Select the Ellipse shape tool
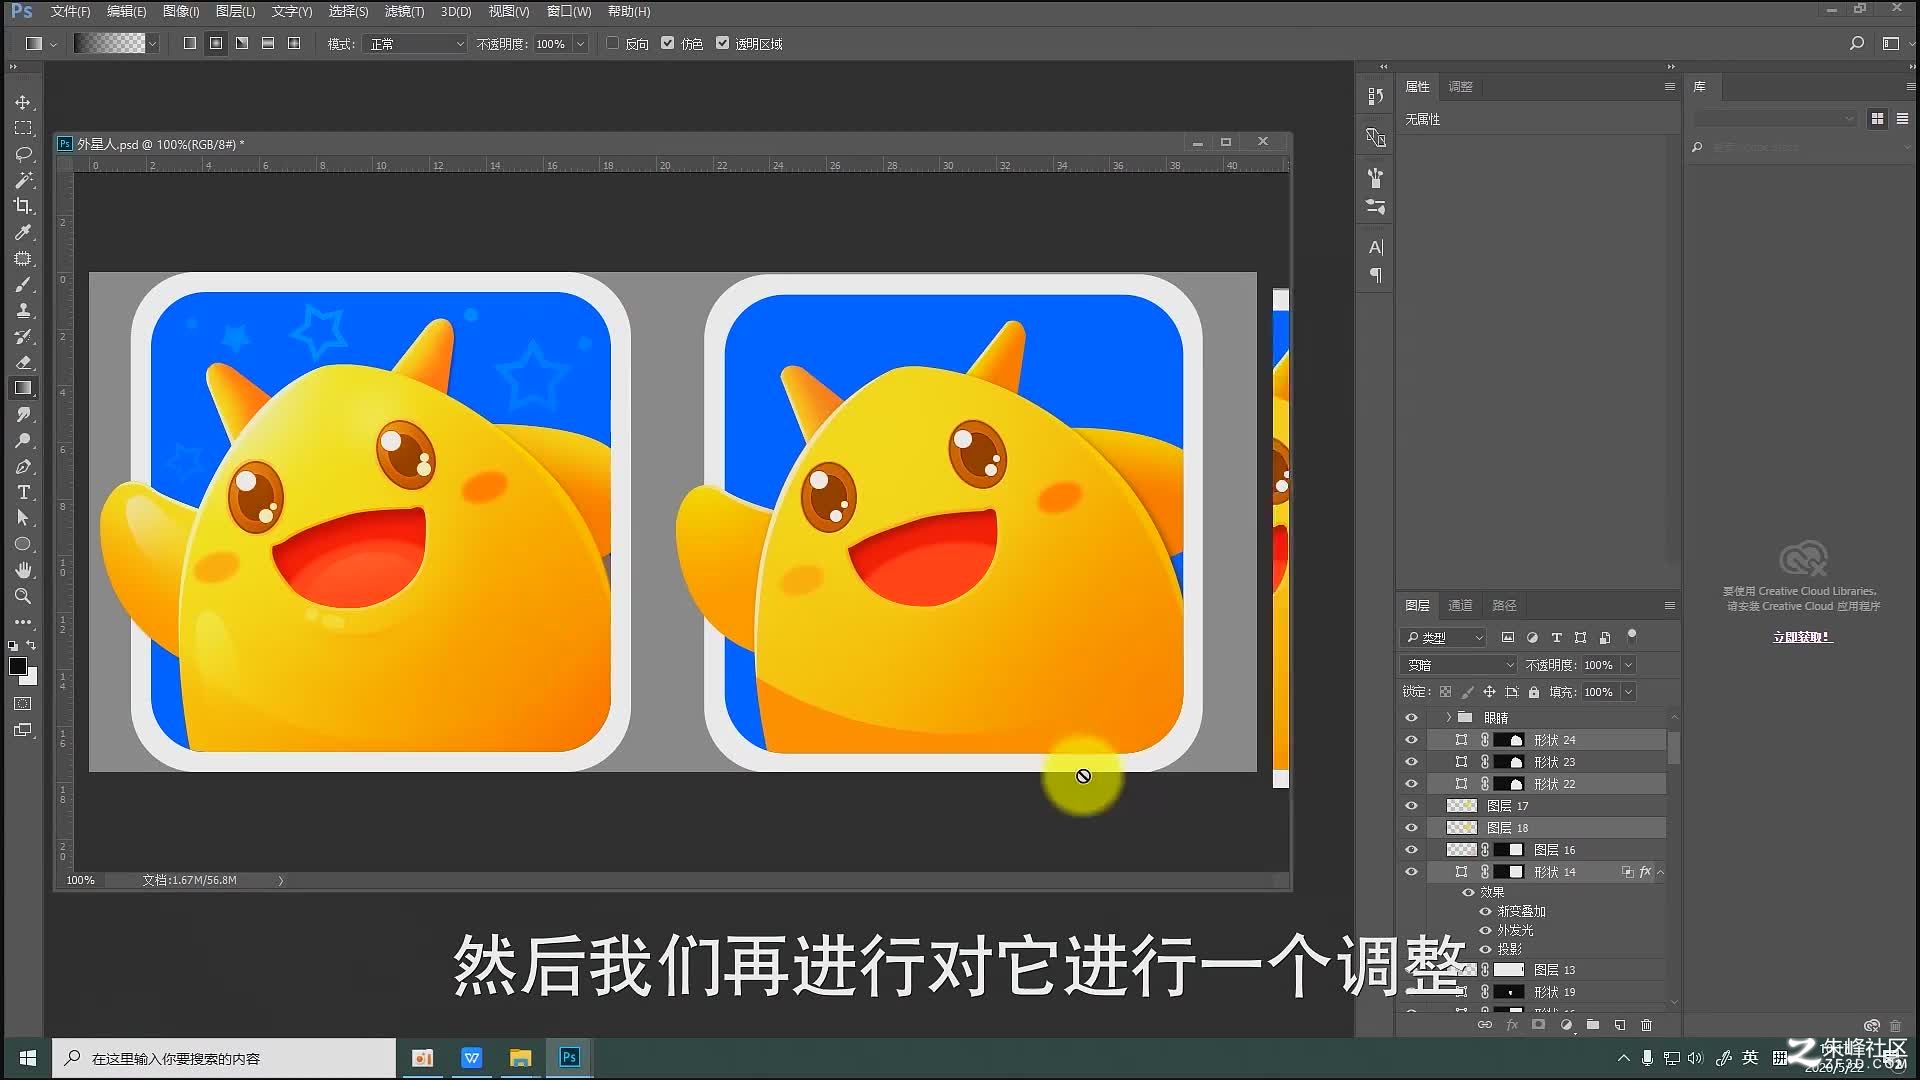This screenshot has height=1080, width=1920. pyautogui.click(x=23, y=544)
